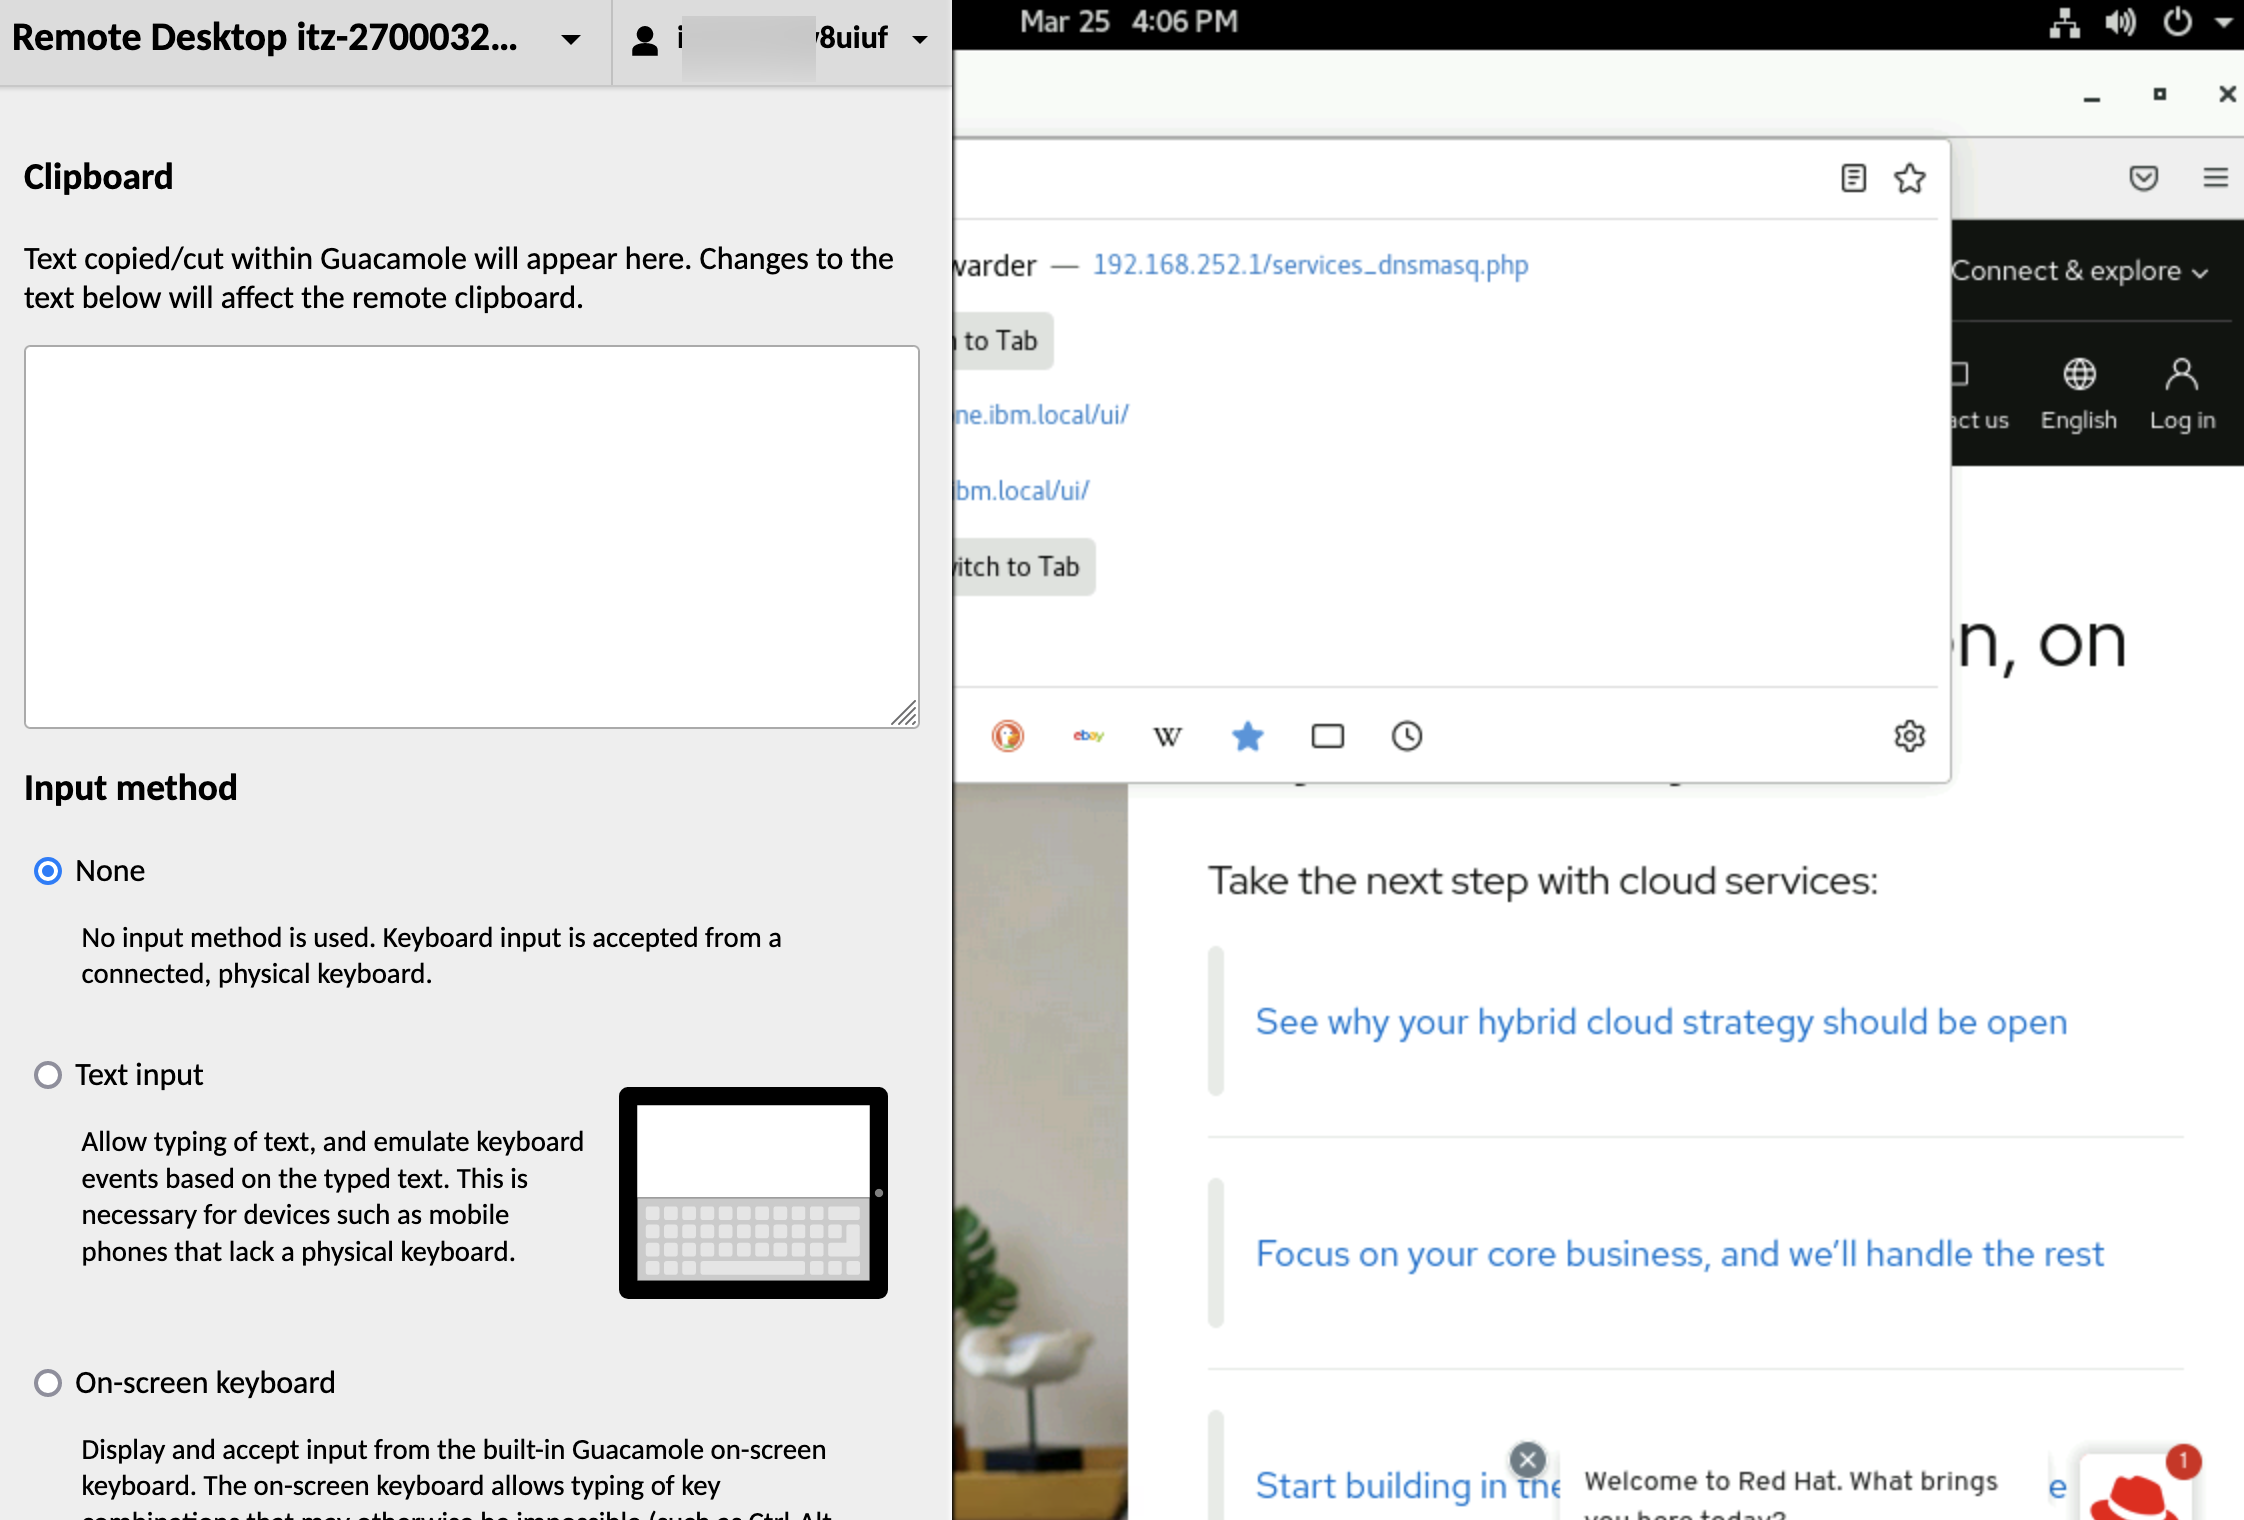2244x1520 pixels.
Task: Click the Input method heading text
Action: [x=131, y=788]
